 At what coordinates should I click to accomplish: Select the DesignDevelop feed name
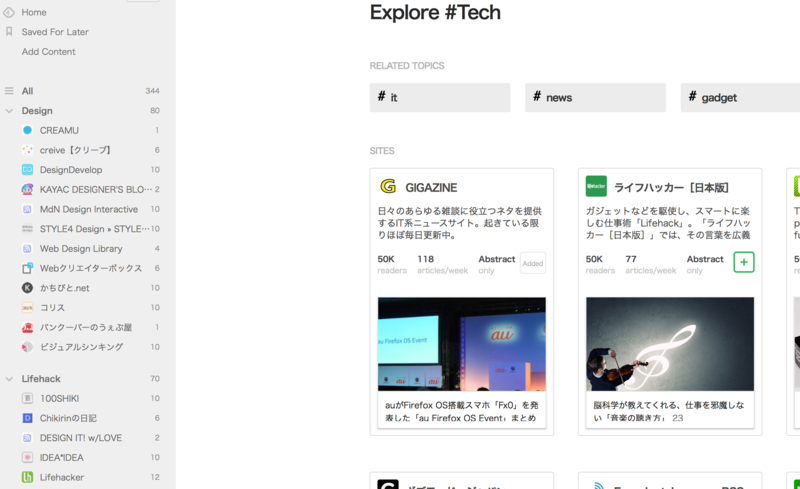tap(71, 169)
